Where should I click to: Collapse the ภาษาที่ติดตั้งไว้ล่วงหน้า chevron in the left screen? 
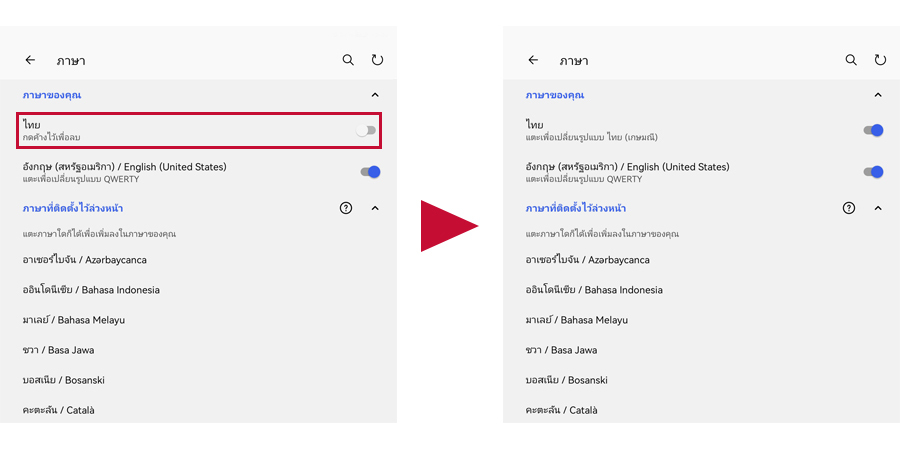[x=375, y=208]
